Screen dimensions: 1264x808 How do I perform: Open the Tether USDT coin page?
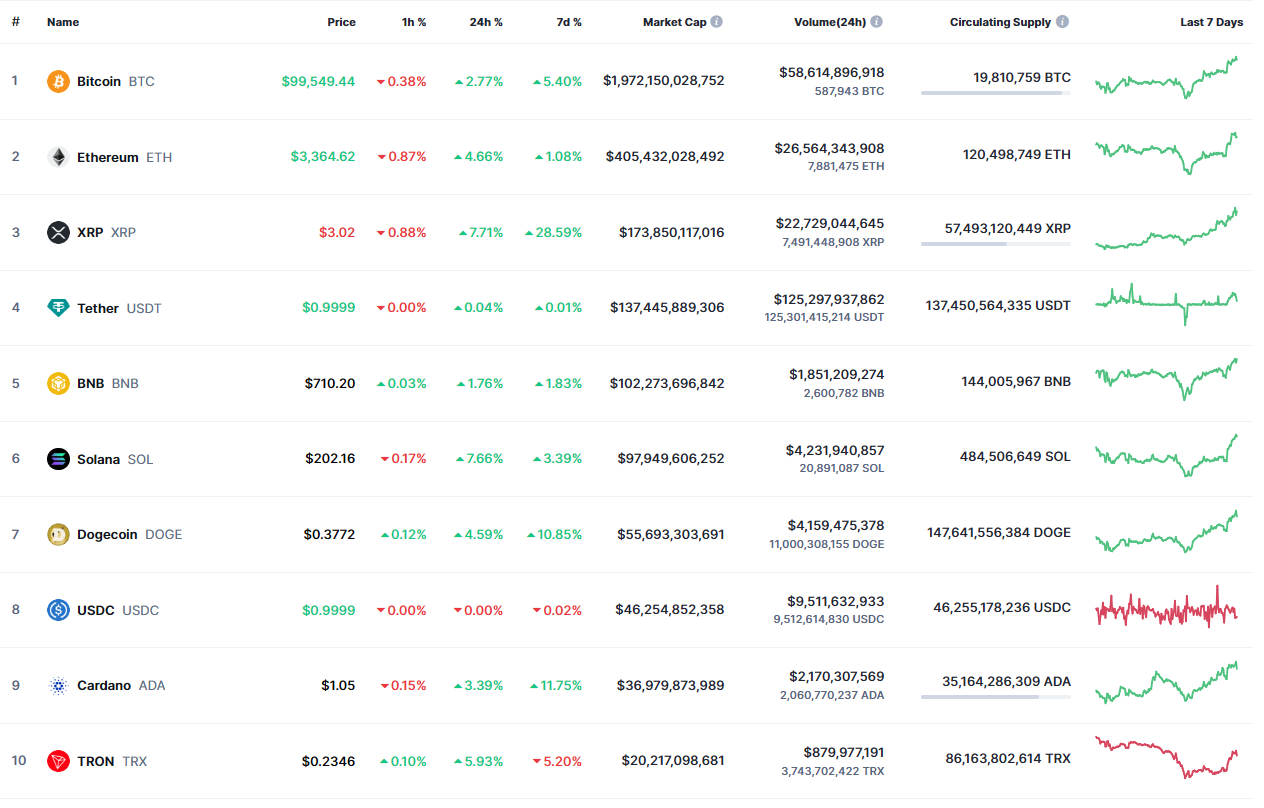coord(104,308)
